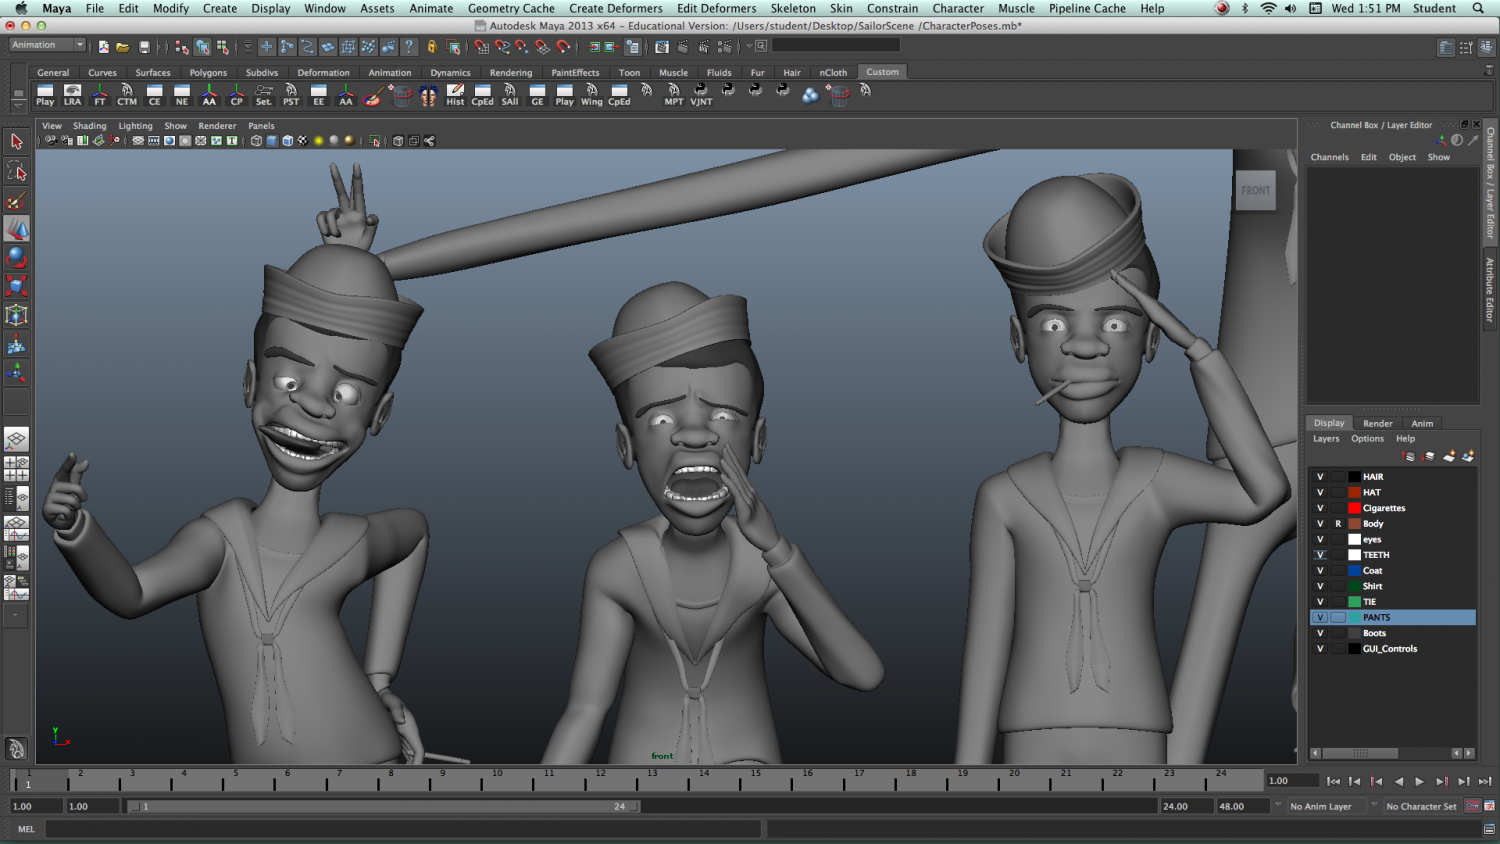1500x844 pixels.
Task: Open animation preferences icon beside key button
Action: coord(1489,806)
